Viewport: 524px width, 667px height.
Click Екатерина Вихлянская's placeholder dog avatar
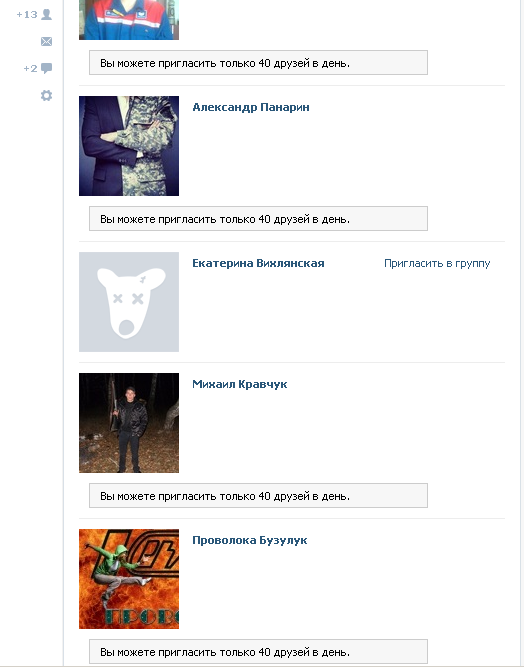tap(129, 302)
